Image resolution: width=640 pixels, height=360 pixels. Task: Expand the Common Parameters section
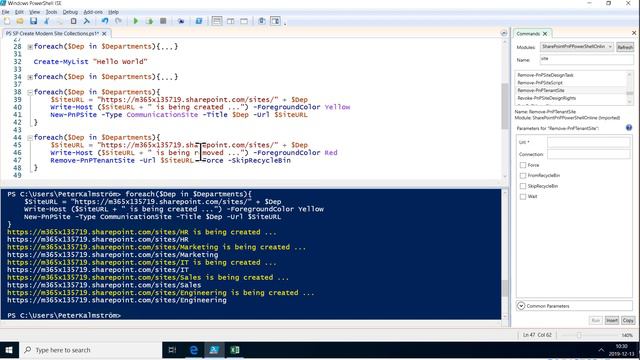(521, 306)
